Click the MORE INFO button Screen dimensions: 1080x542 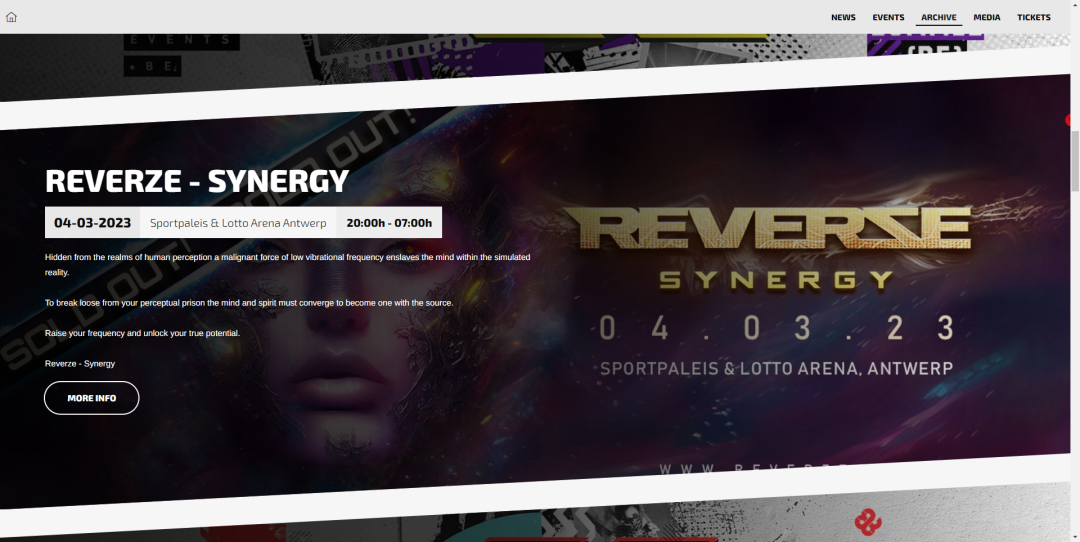tap(92, 398)
